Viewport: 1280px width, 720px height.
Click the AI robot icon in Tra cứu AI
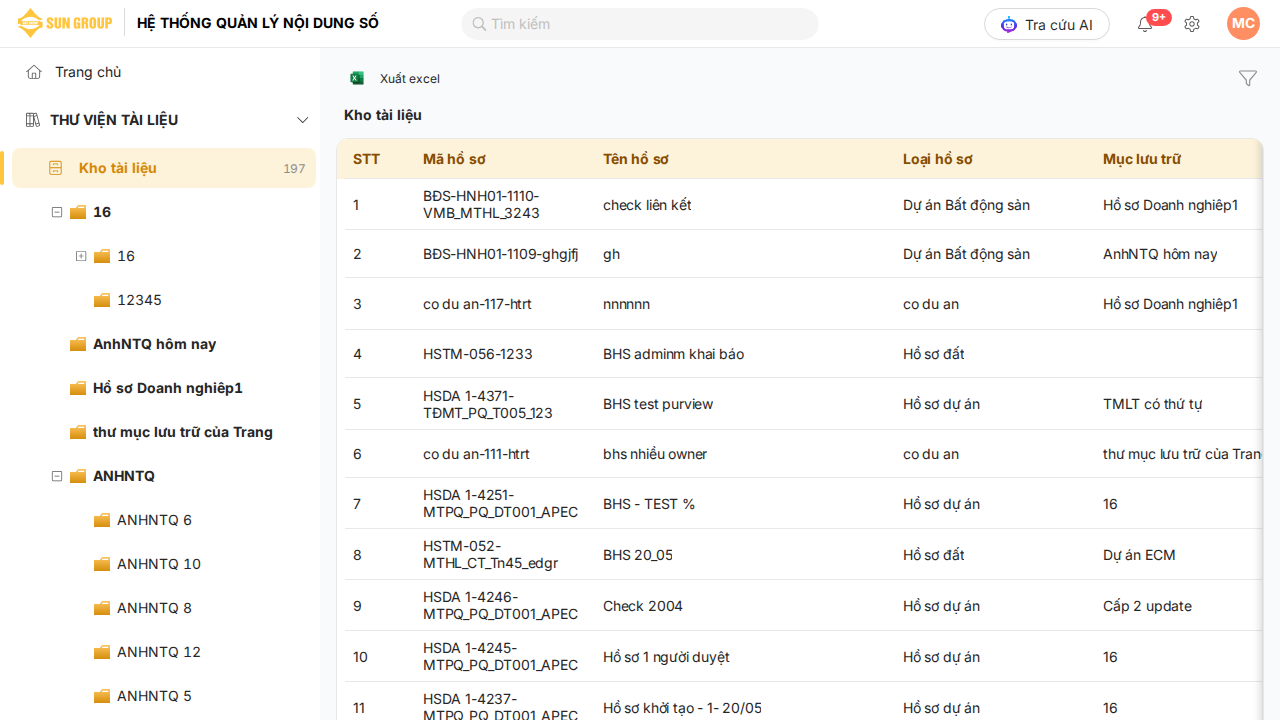[x=1009, y=24]
